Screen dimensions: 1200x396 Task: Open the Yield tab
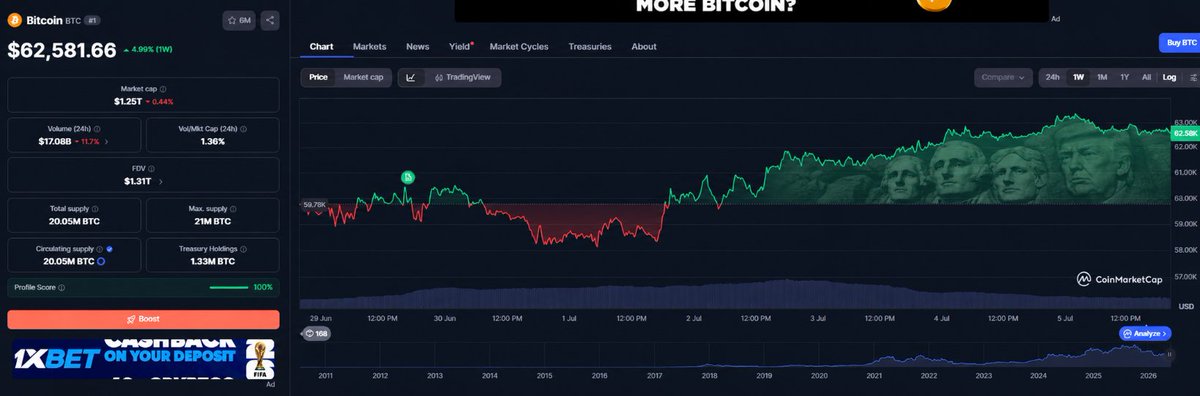point(460,46)
